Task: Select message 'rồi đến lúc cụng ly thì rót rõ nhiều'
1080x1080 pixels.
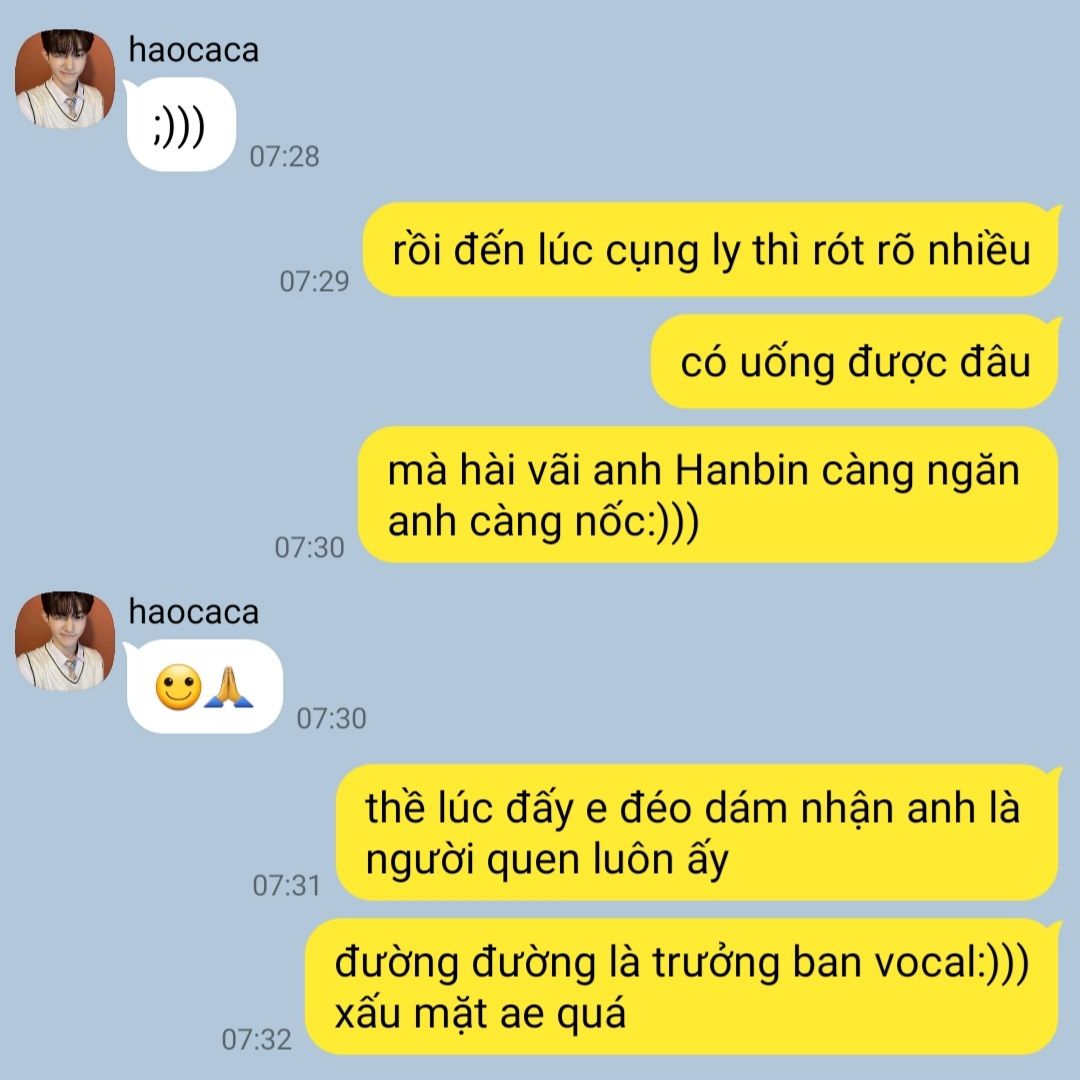Action: 711,249
